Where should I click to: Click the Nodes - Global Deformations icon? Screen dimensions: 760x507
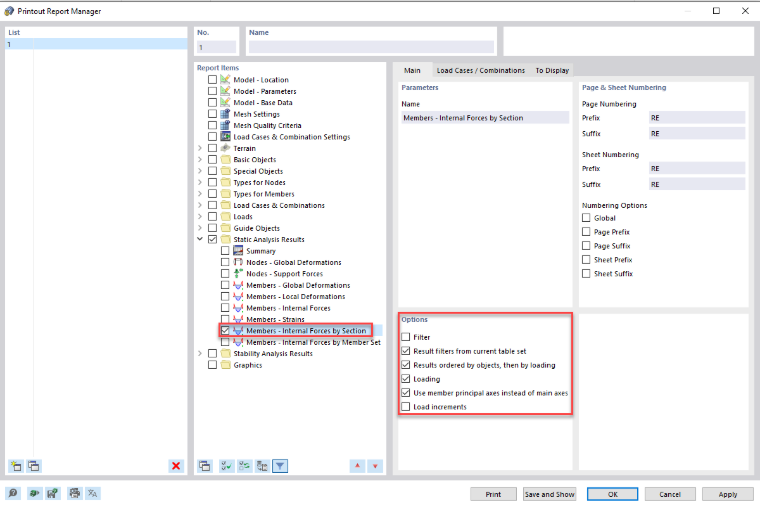click(x=238, y=262)
